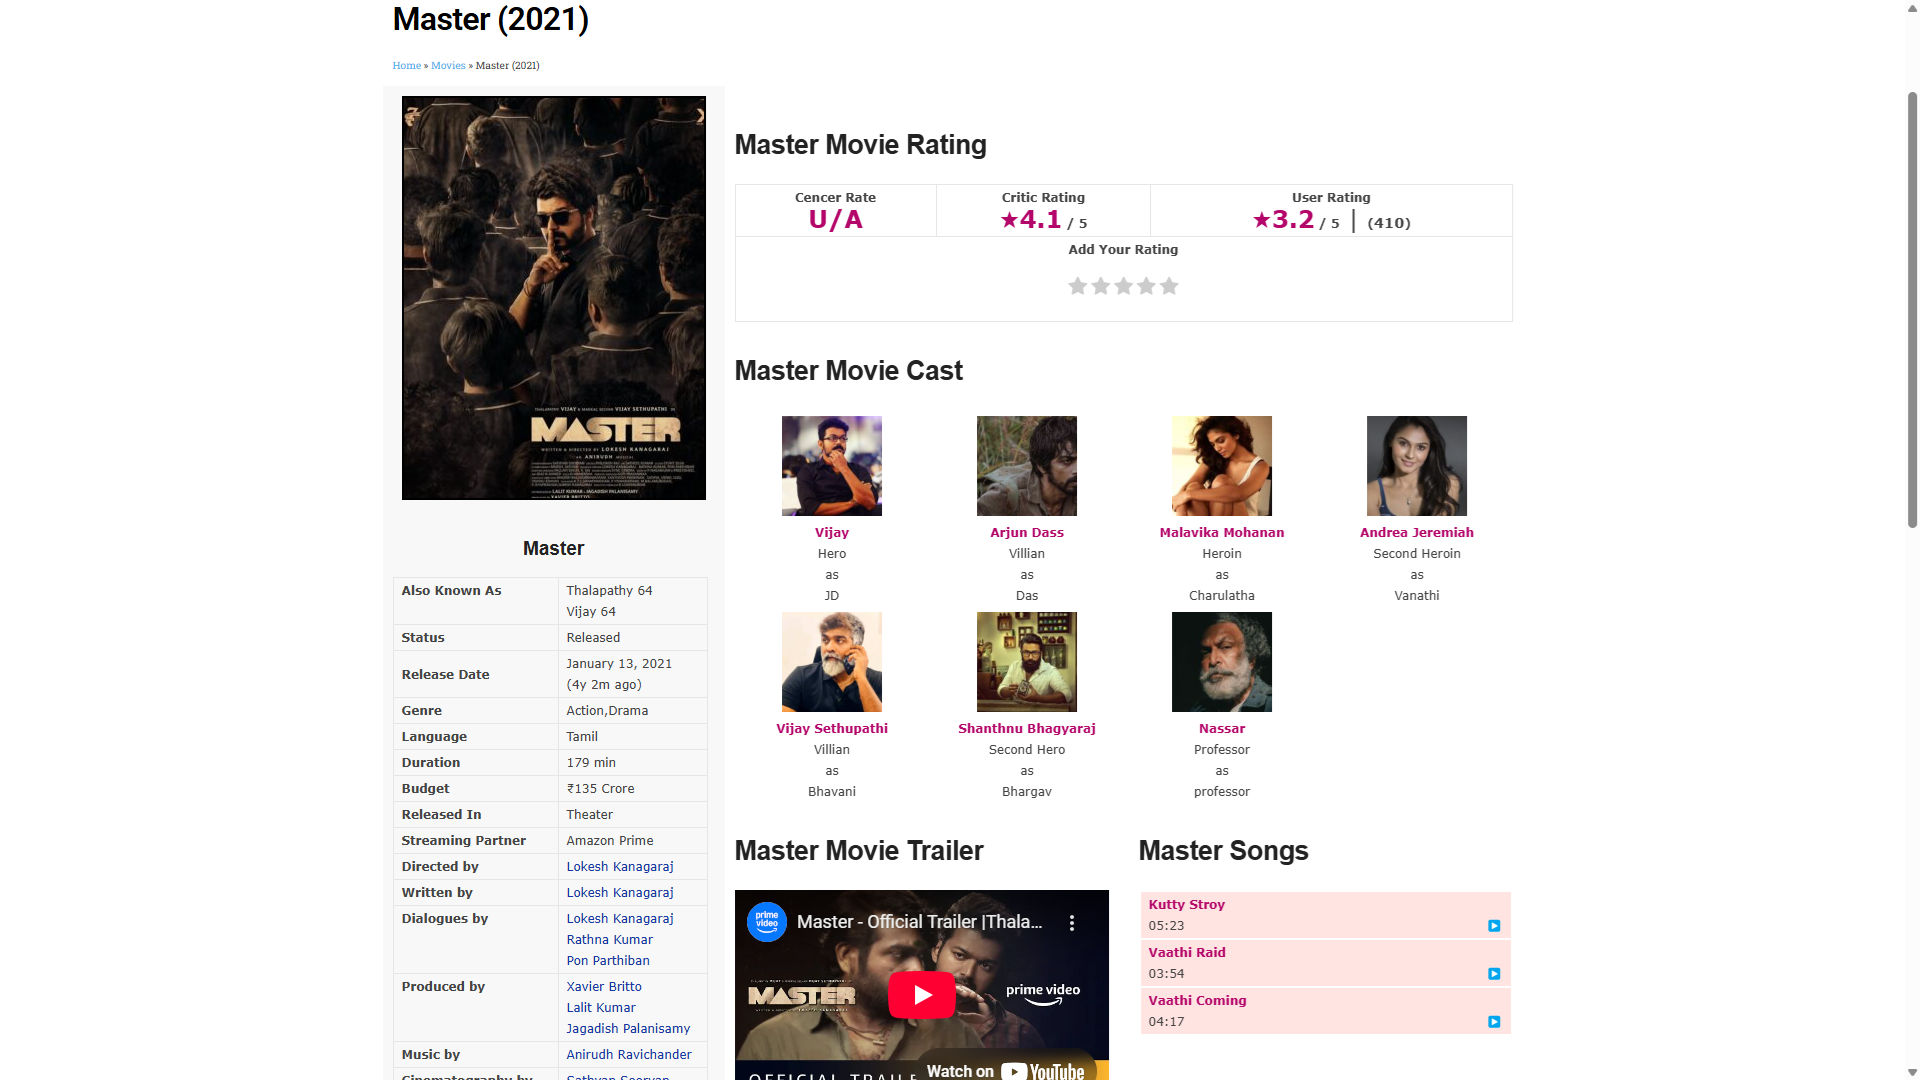Open the Master movie poster
This screenshot has width=1920, height=1080.
(x=553, y=298)
